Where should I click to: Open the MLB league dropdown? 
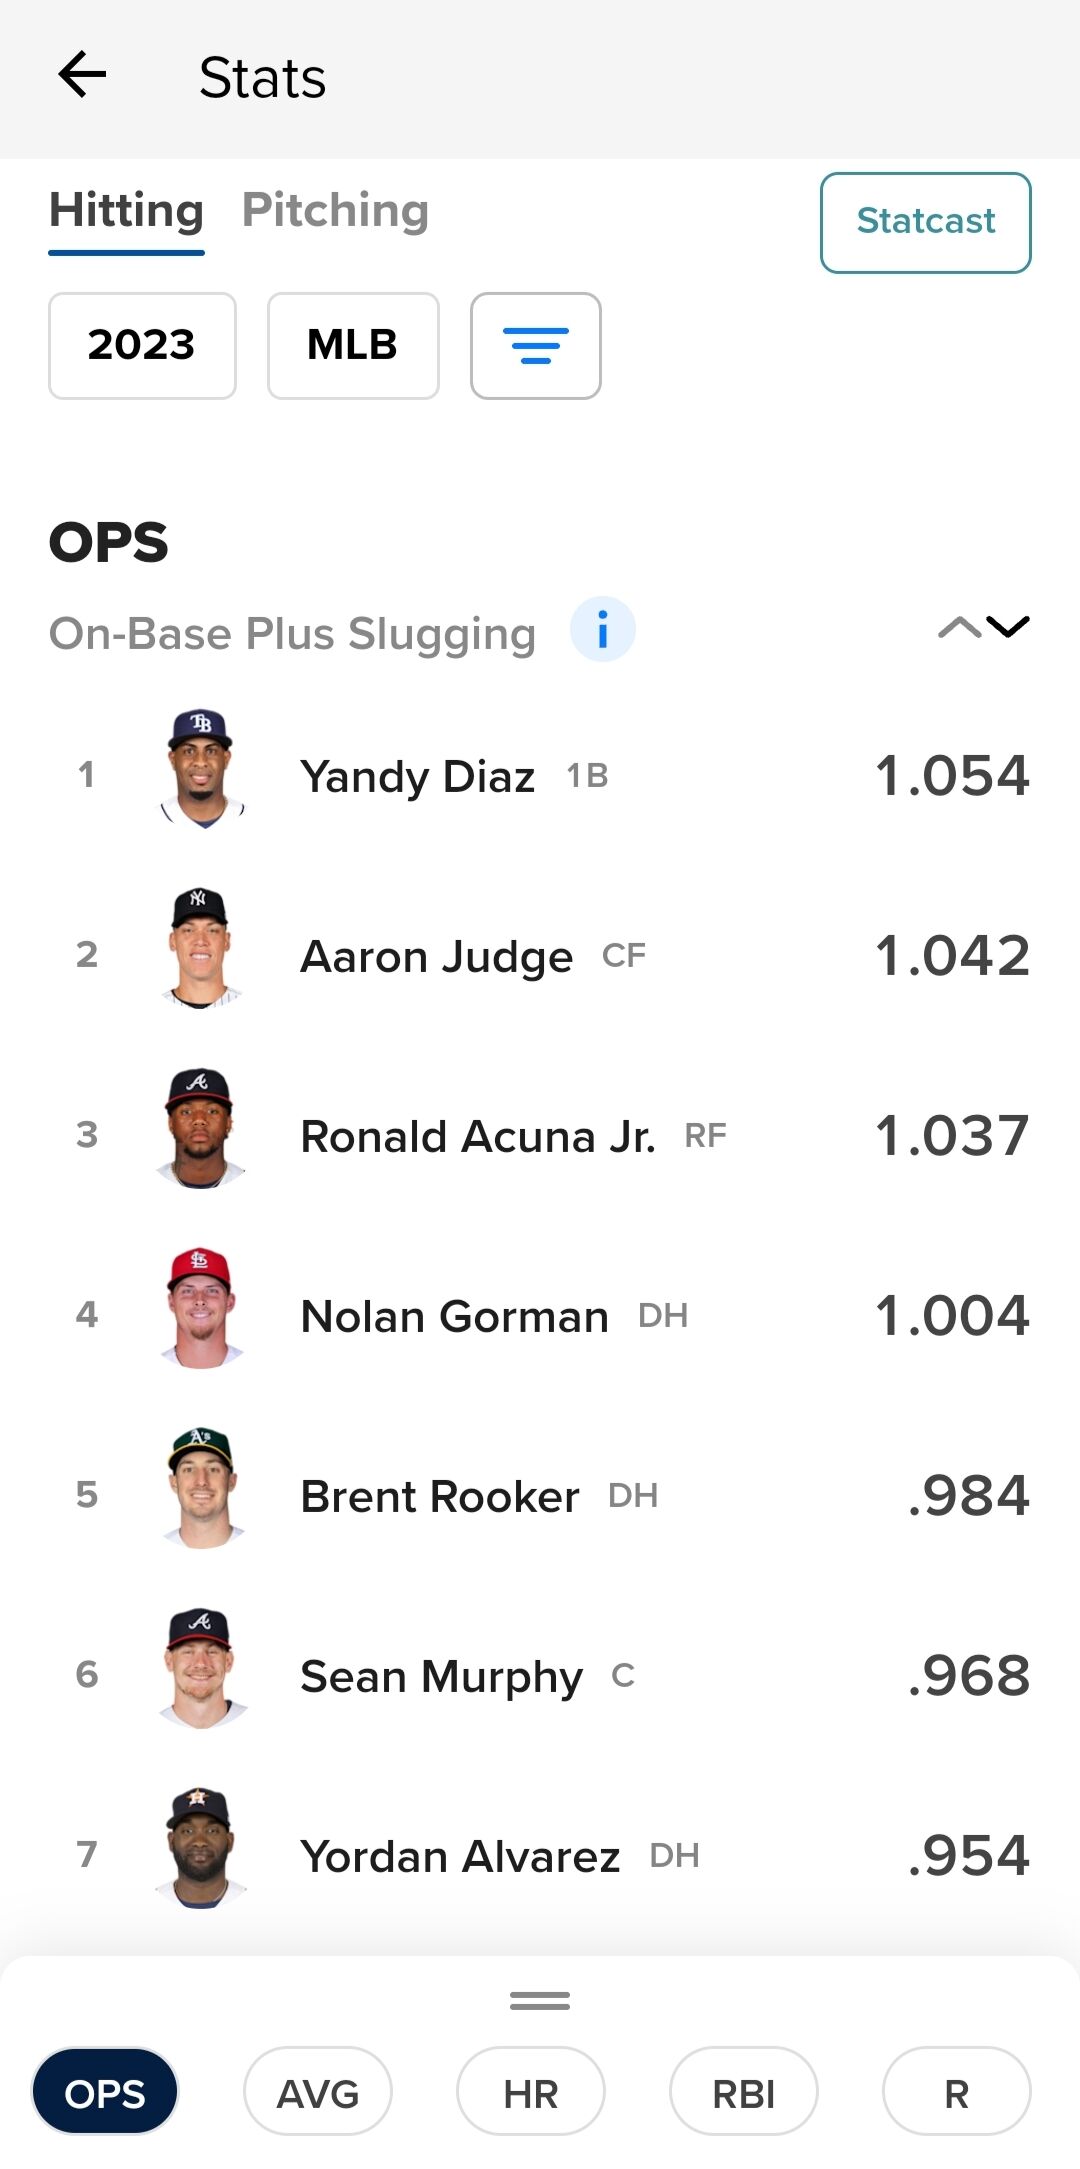(x=353, y=346)
